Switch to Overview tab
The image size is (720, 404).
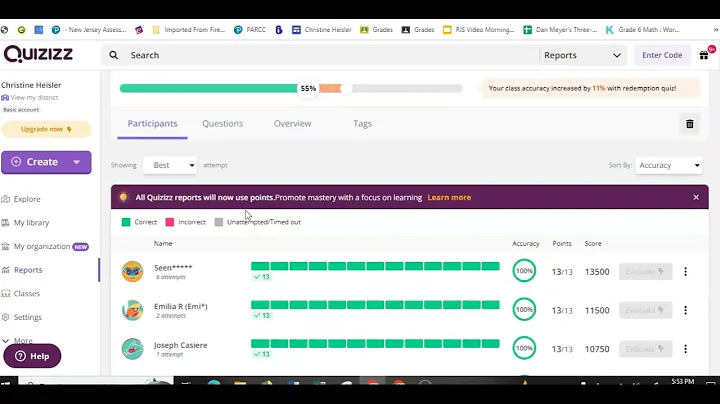pos(292,124)
